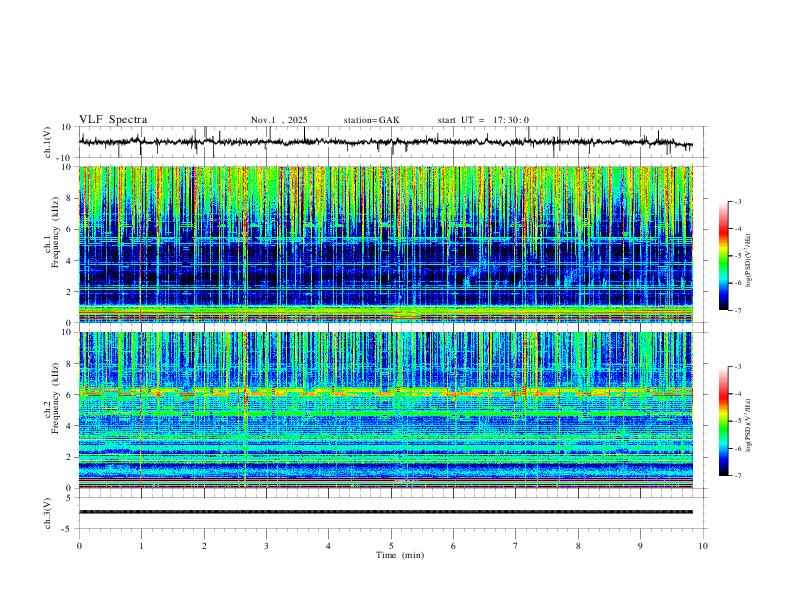Image resolution: width=792 pixels, height=612 pixels.
Task: Click the ch.2 "Frequency (kHz)" axis label
Action: (55, 398)
